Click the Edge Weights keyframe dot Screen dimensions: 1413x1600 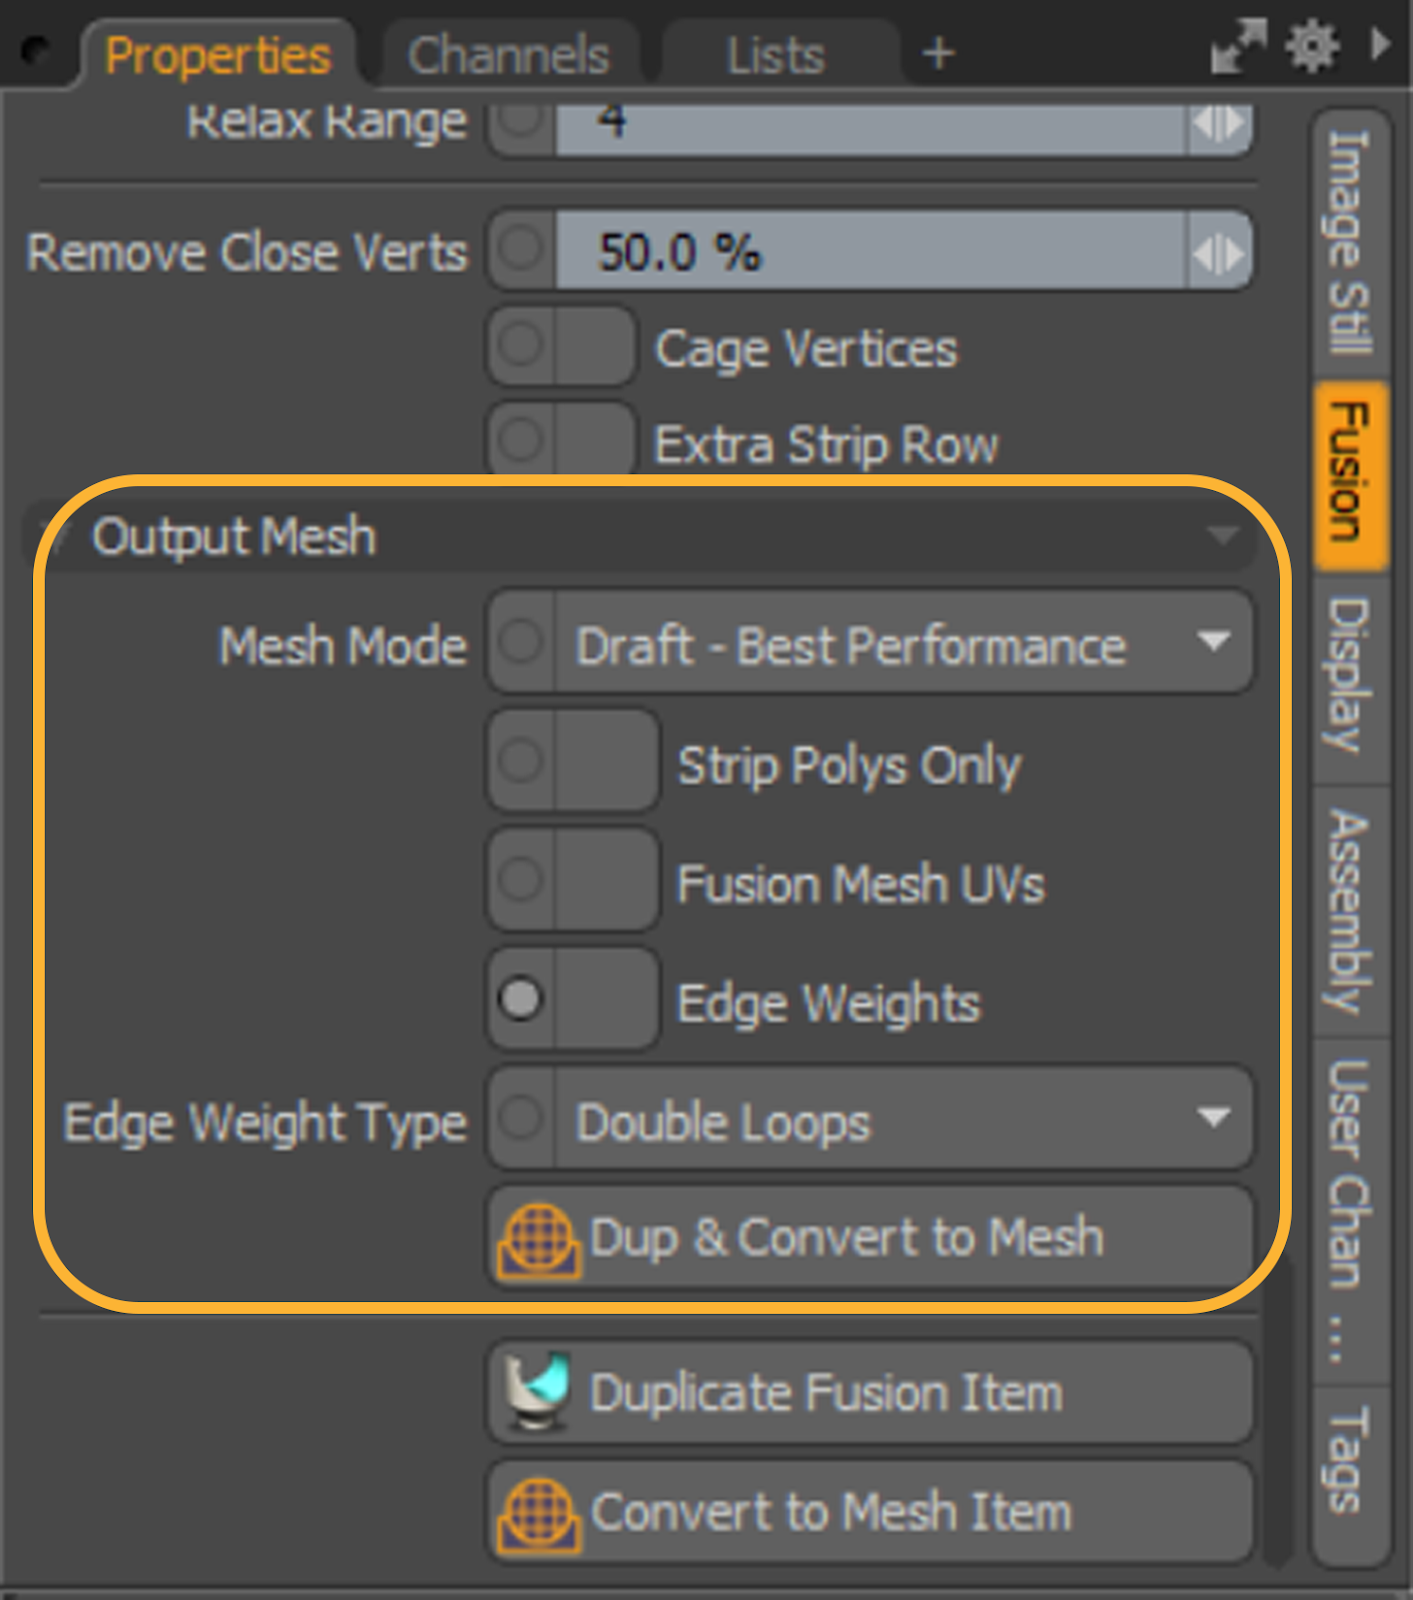pyautogui.click(x=520, y=999)
